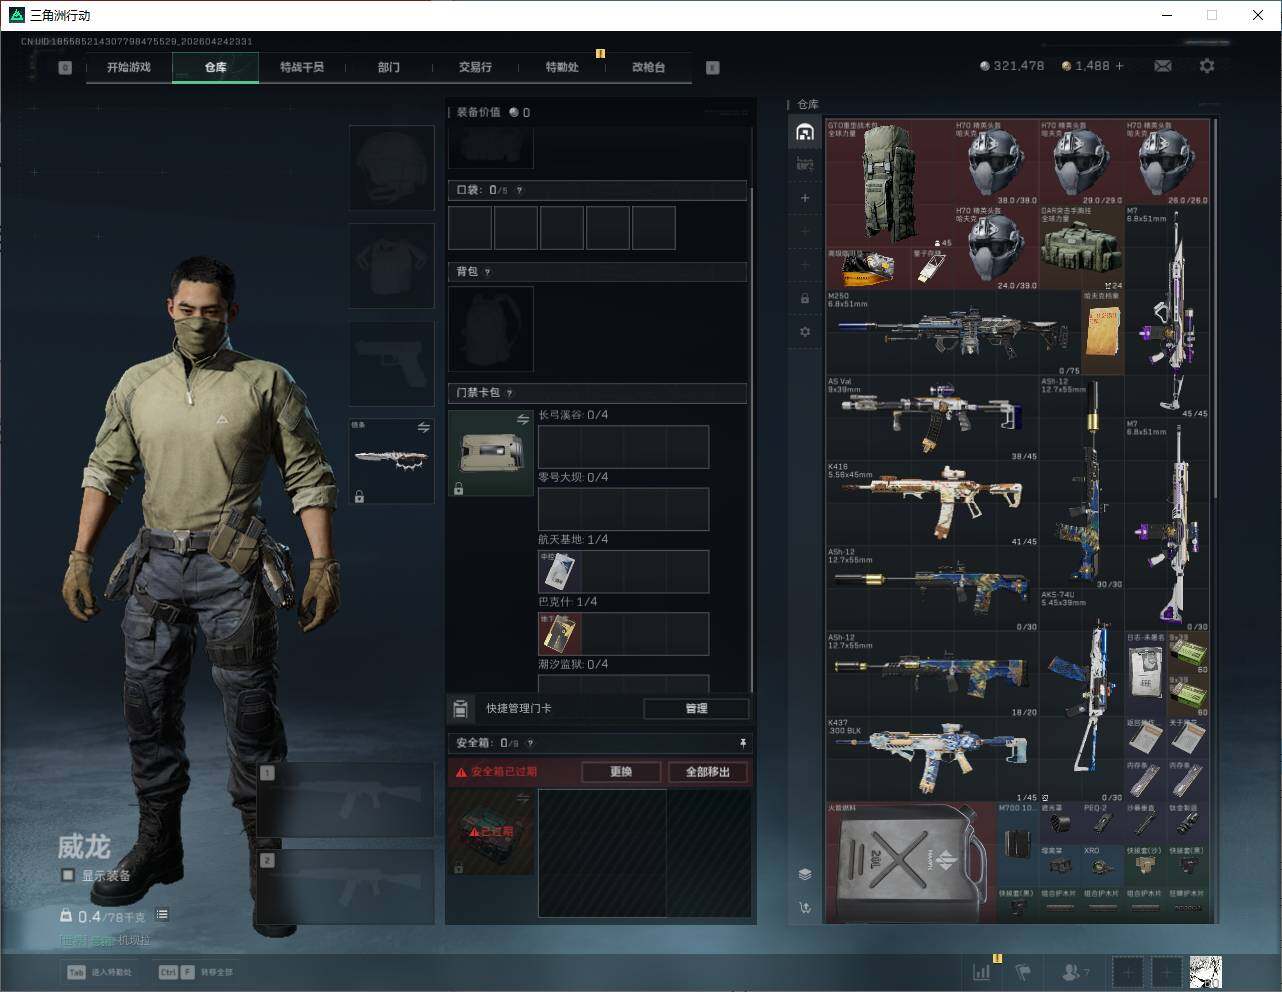This screenshot has height=992, width=1282.
Task: Swap the equipped safe box
Action: click(522, 798)
